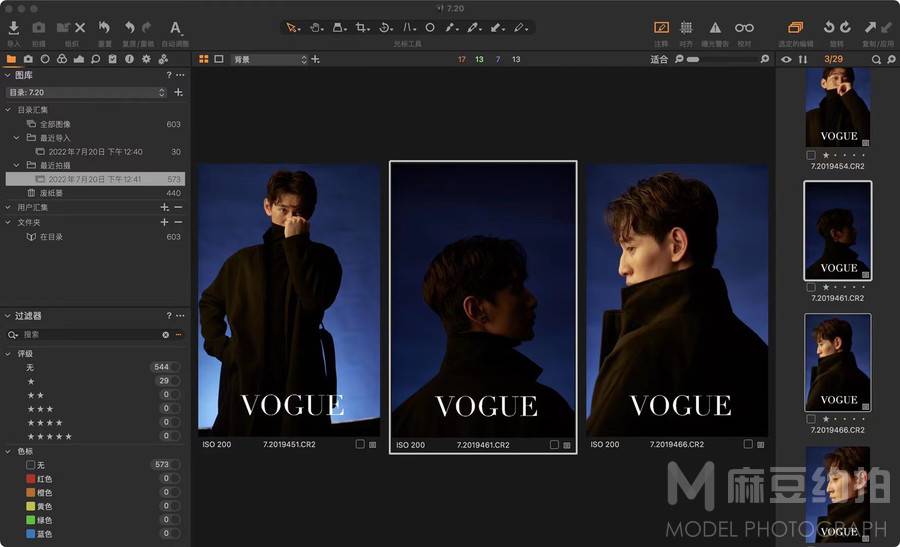The width and height of the screenshot is (900, 547).
Task: Switch viewer to single-view mode
Action: point(219,59)
